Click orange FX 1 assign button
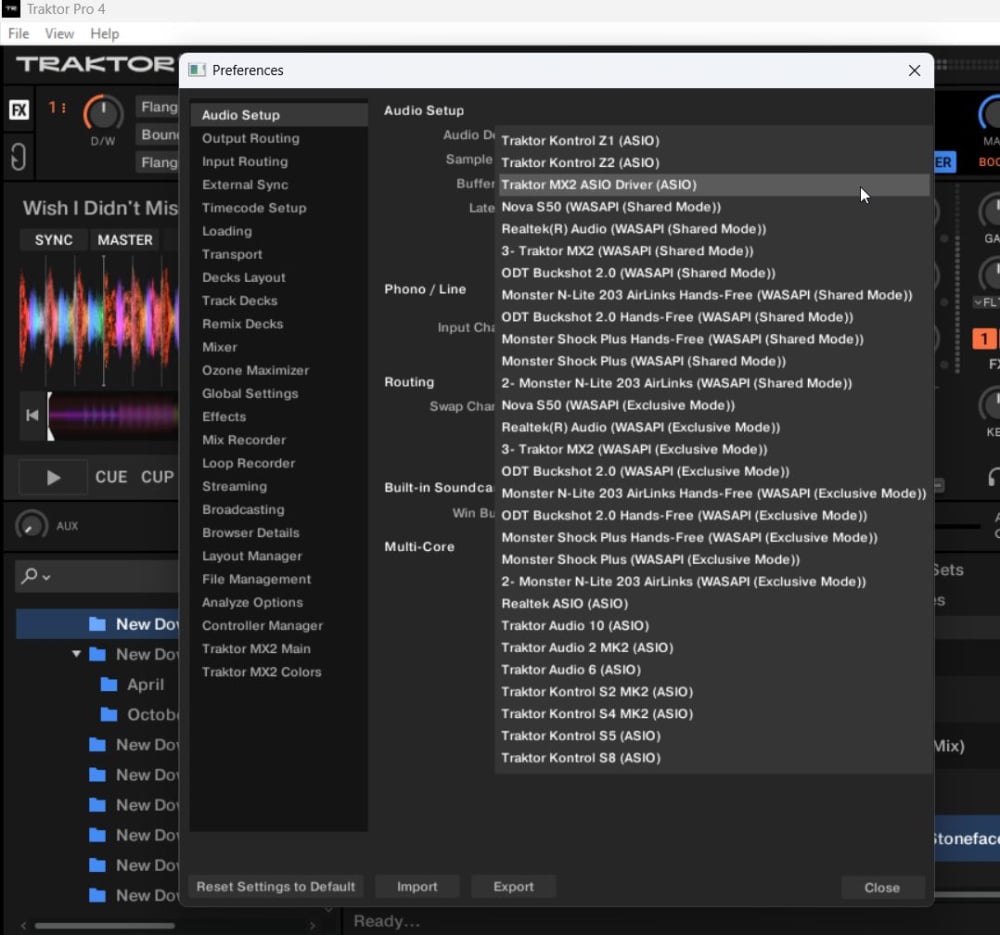 tap(984, 339)
